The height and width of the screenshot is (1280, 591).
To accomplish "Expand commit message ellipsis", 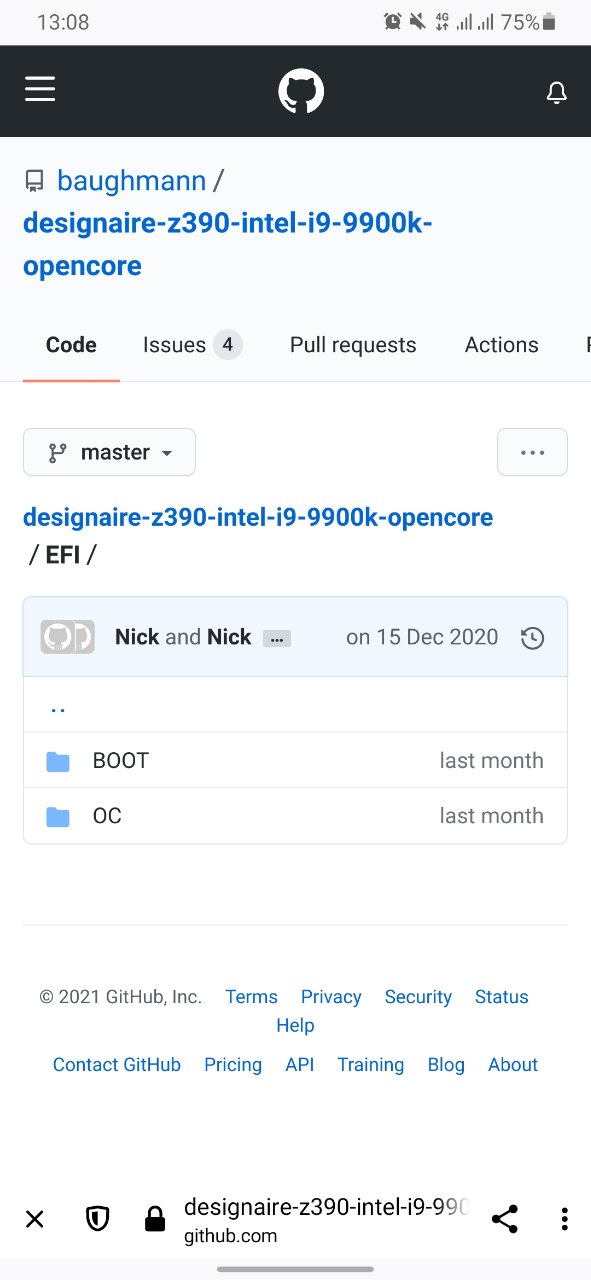I will pos(277,639).
